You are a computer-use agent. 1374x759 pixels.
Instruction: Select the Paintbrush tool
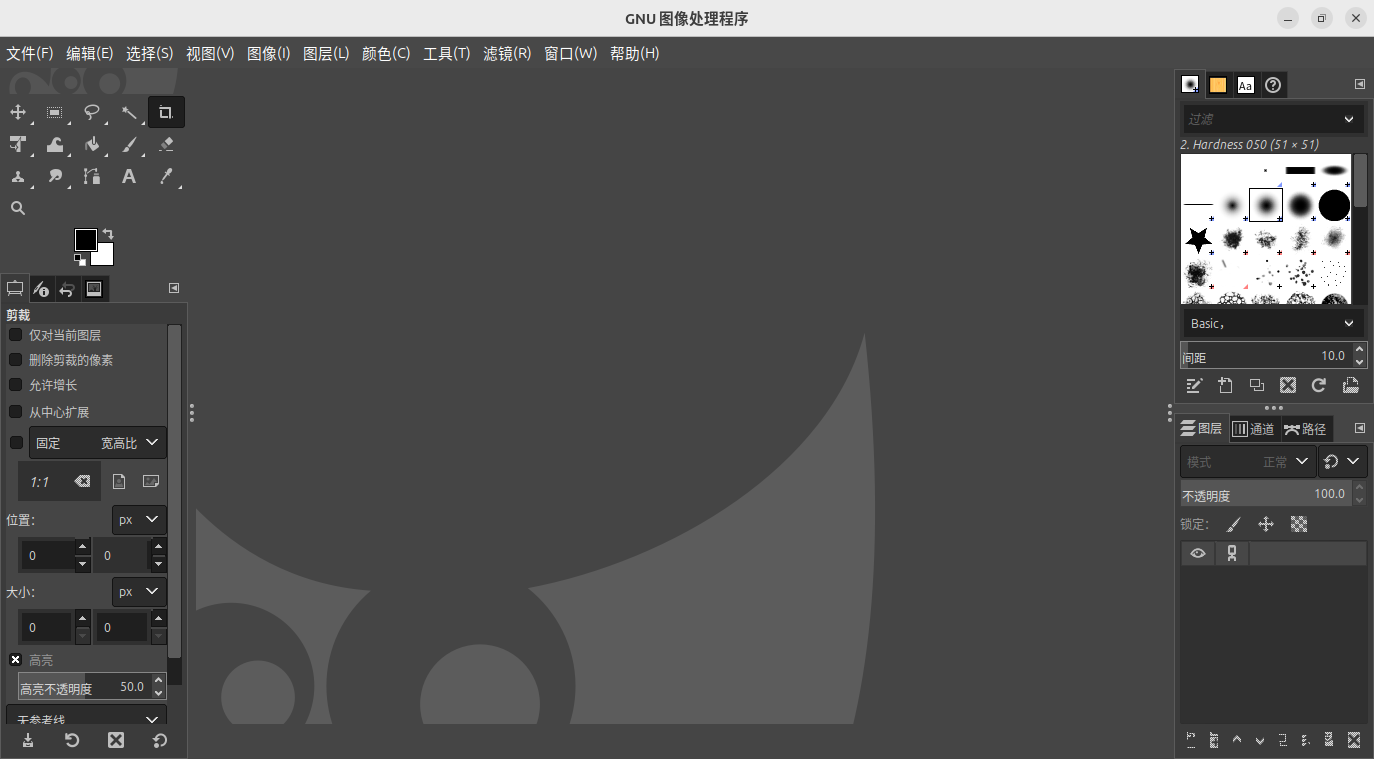[x=129, y=145]
